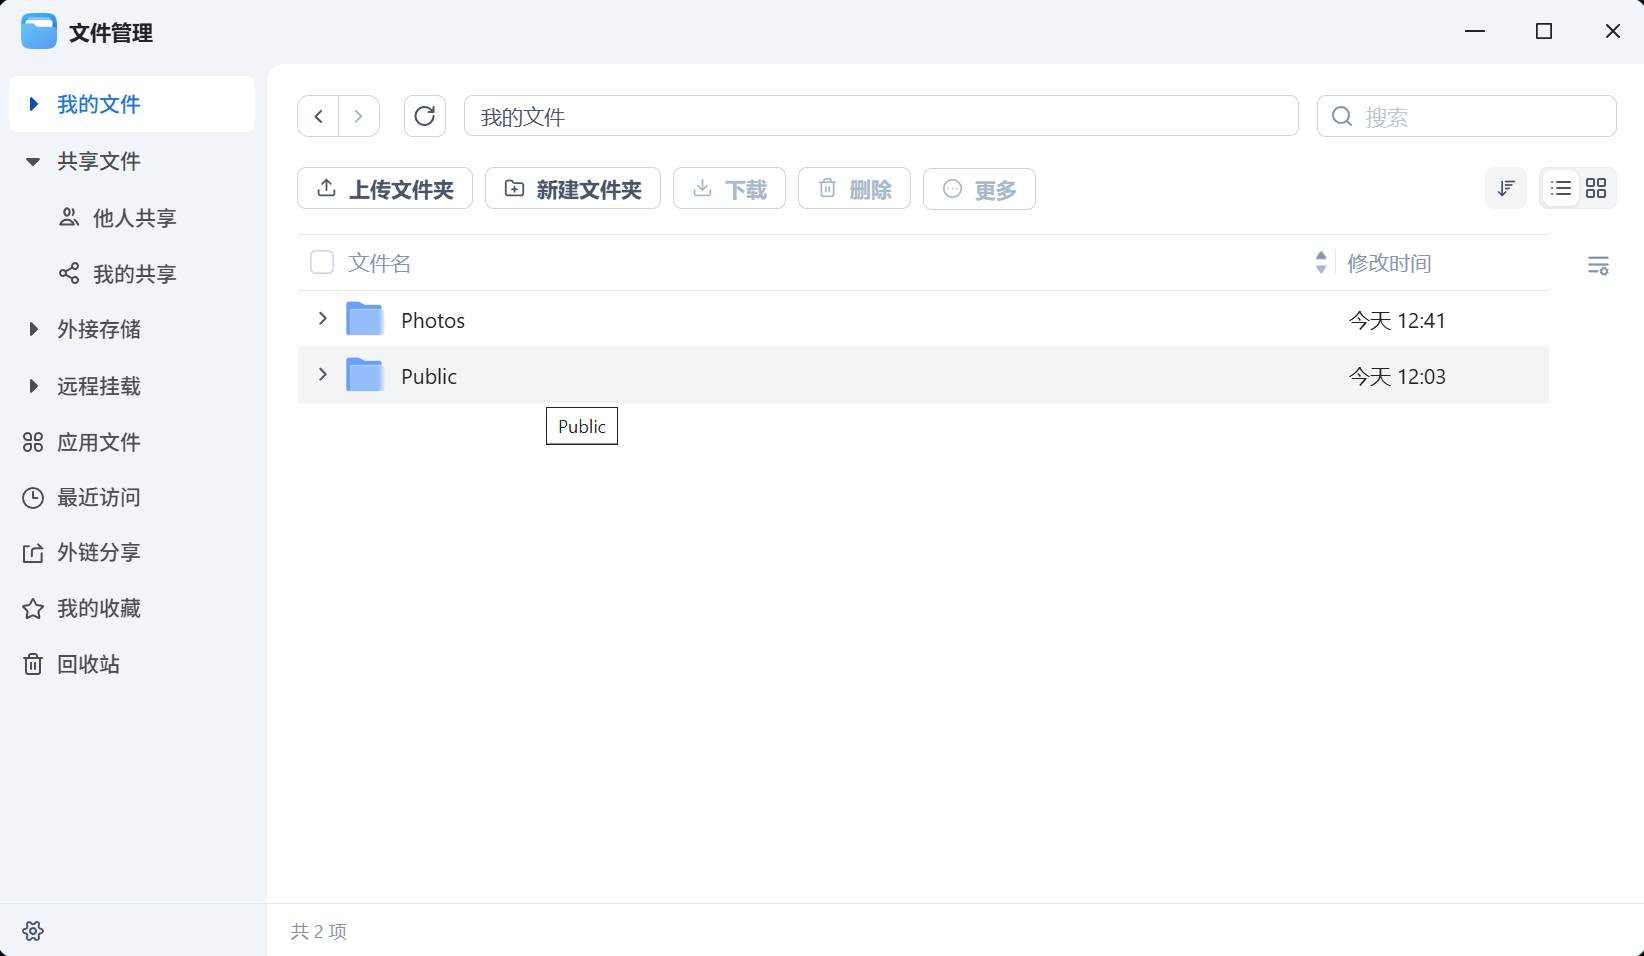This screenshot has width=1644, height=956.
Task: Switch to grid view
Action: point(1596,188)
